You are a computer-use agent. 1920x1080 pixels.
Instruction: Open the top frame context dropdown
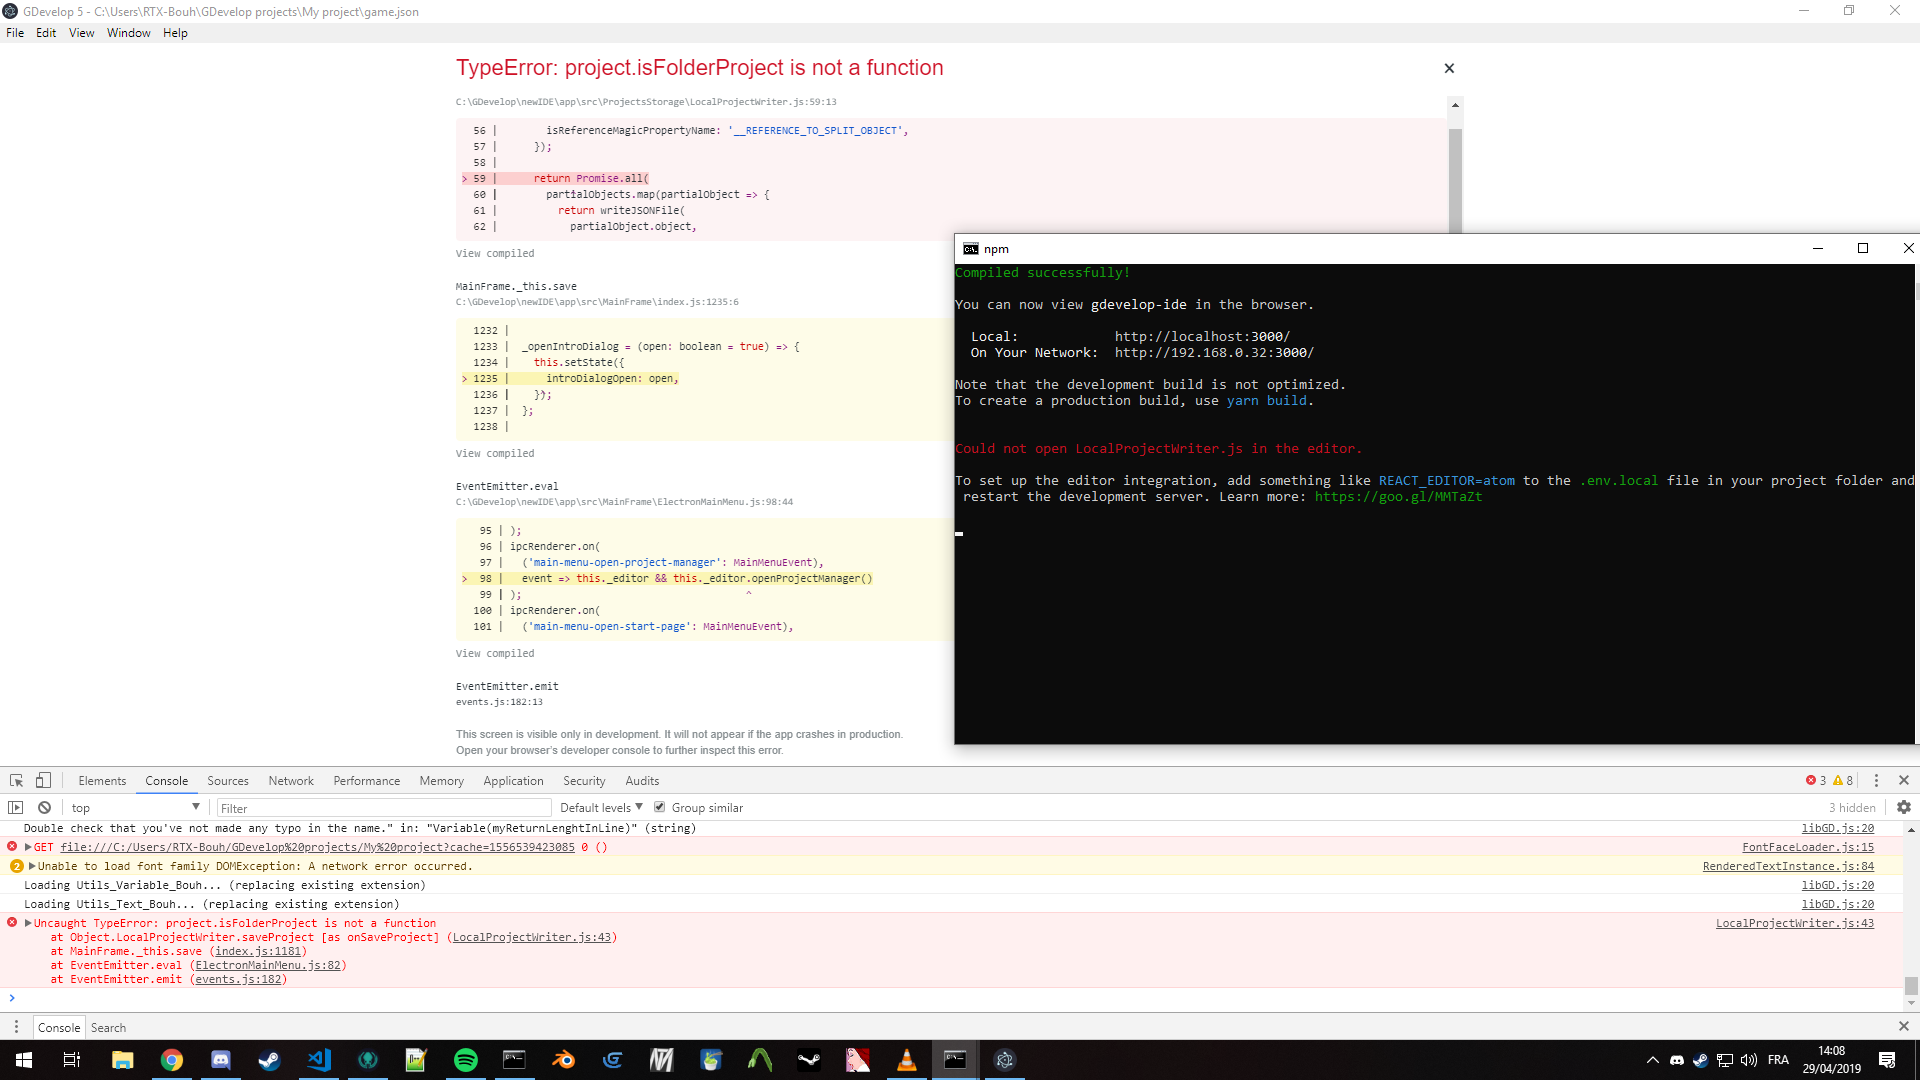[x=135, y=807]
